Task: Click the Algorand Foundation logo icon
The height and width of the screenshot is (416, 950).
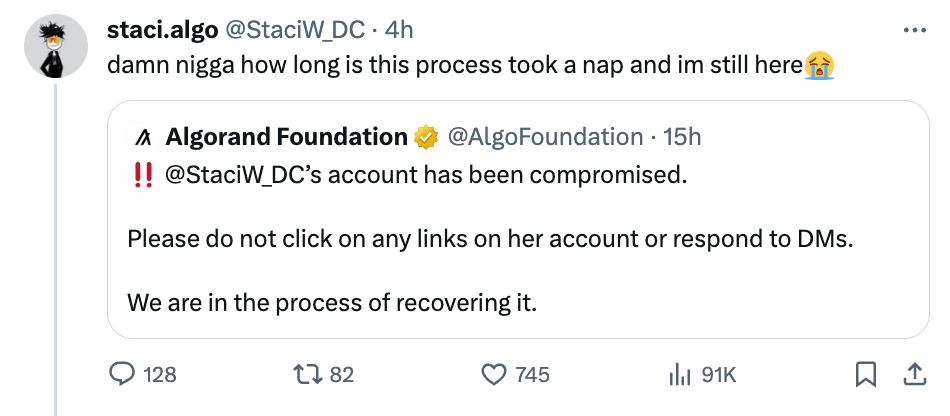Action: 142,136
